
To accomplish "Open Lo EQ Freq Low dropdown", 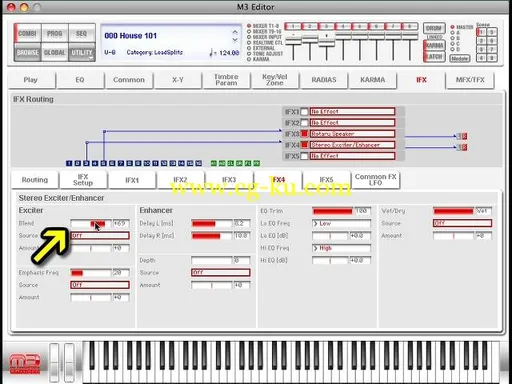I will [341, 223].
